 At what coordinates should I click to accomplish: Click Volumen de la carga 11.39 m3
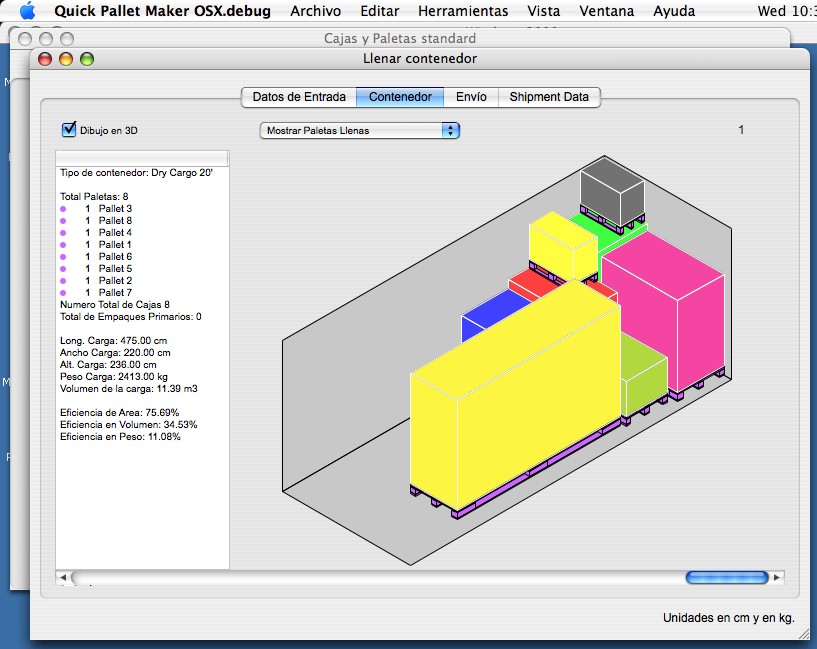pyautogui.click(x=128, y=389)
